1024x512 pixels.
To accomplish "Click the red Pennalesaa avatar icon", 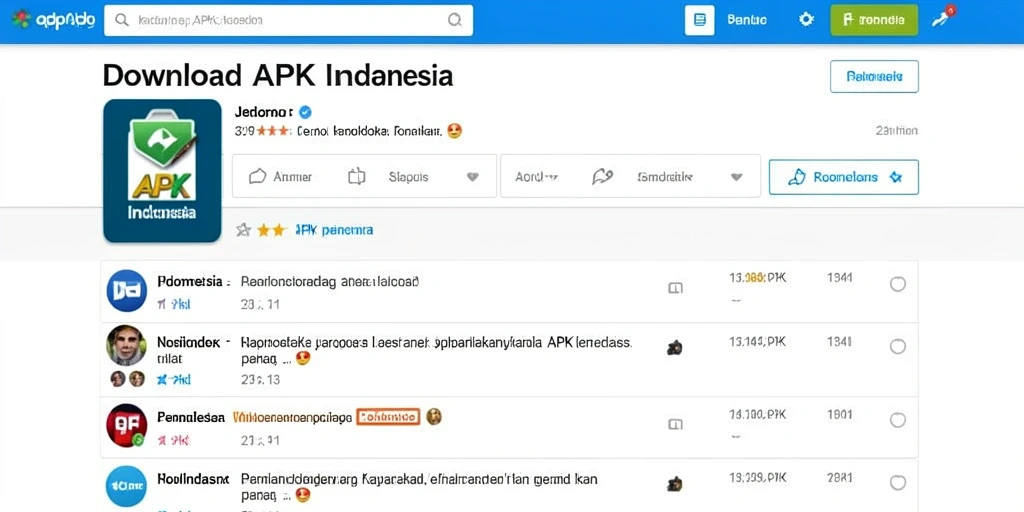I will click(x=127, y=425).
